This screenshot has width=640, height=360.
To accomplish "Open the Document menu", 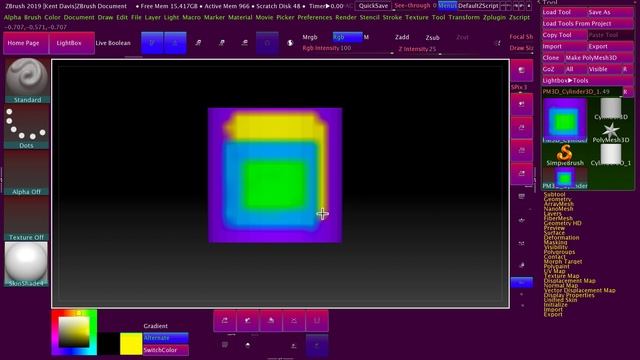I will tap(79, 18).
